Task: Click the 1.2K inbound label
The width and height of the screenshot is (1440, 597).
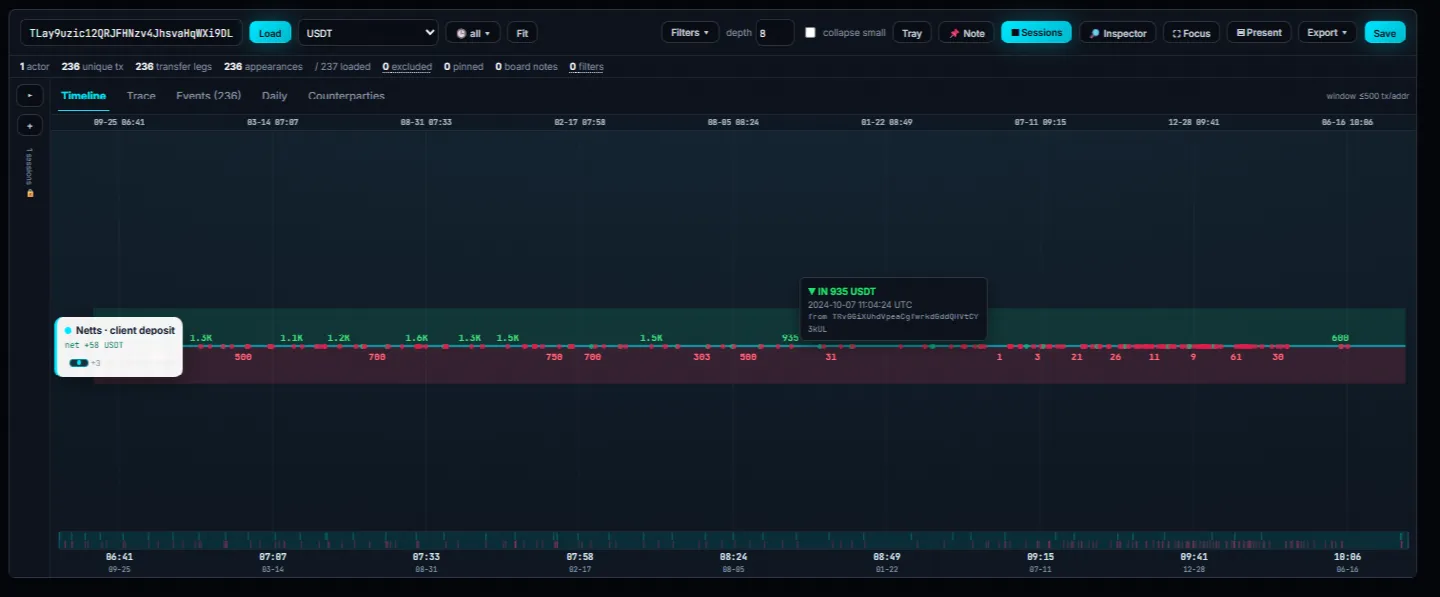Action: [338, 338]
